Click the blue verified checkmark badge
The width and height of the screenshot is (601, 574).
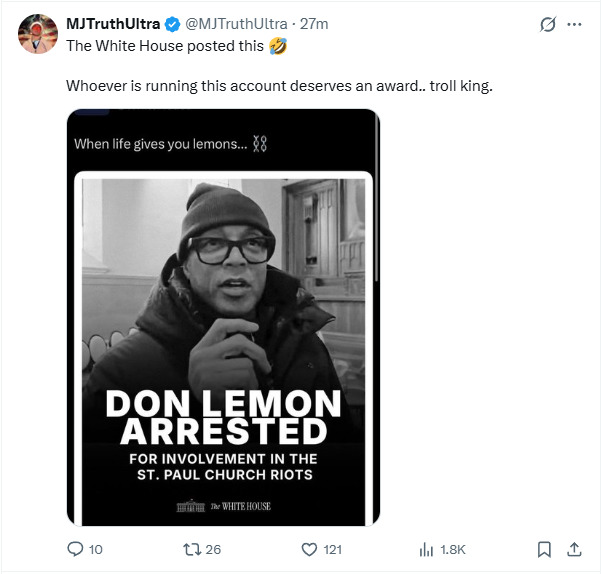pos(171,24)
